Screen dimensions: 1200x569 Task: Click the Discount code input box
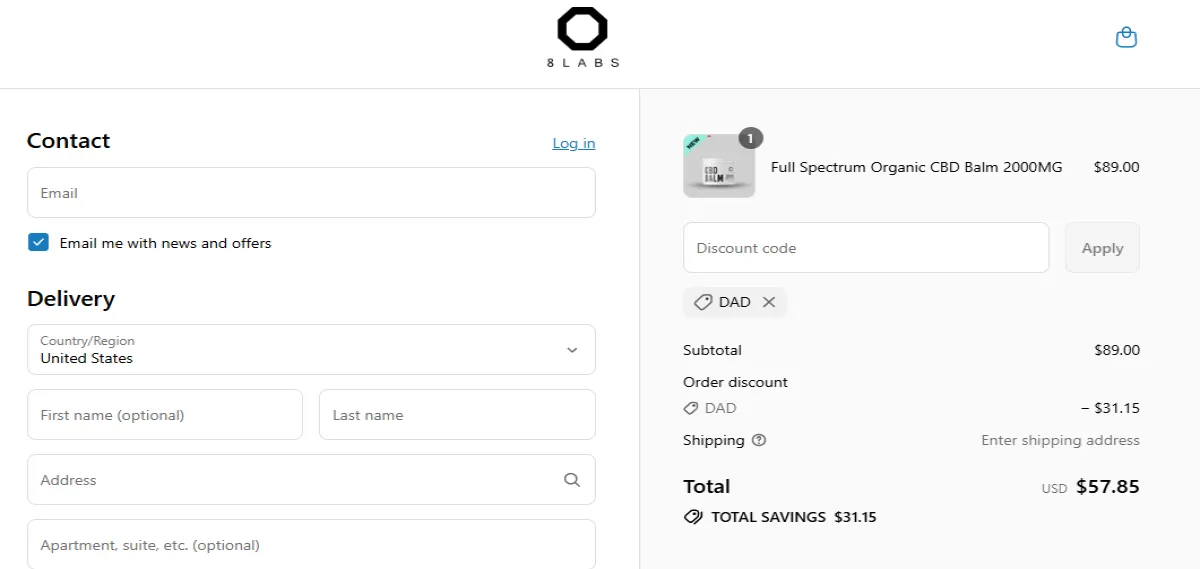[x=865, y=248]
